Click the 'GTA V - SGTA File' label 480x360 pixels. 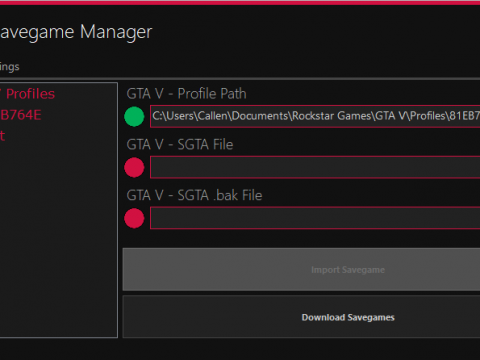tap(180, 145)
